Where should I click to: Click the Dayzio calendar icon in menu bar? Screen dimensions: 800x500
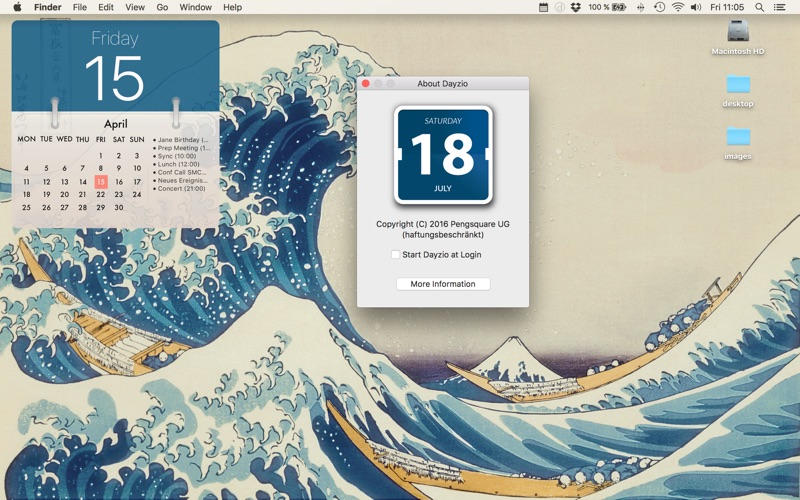tap(543, 7)
